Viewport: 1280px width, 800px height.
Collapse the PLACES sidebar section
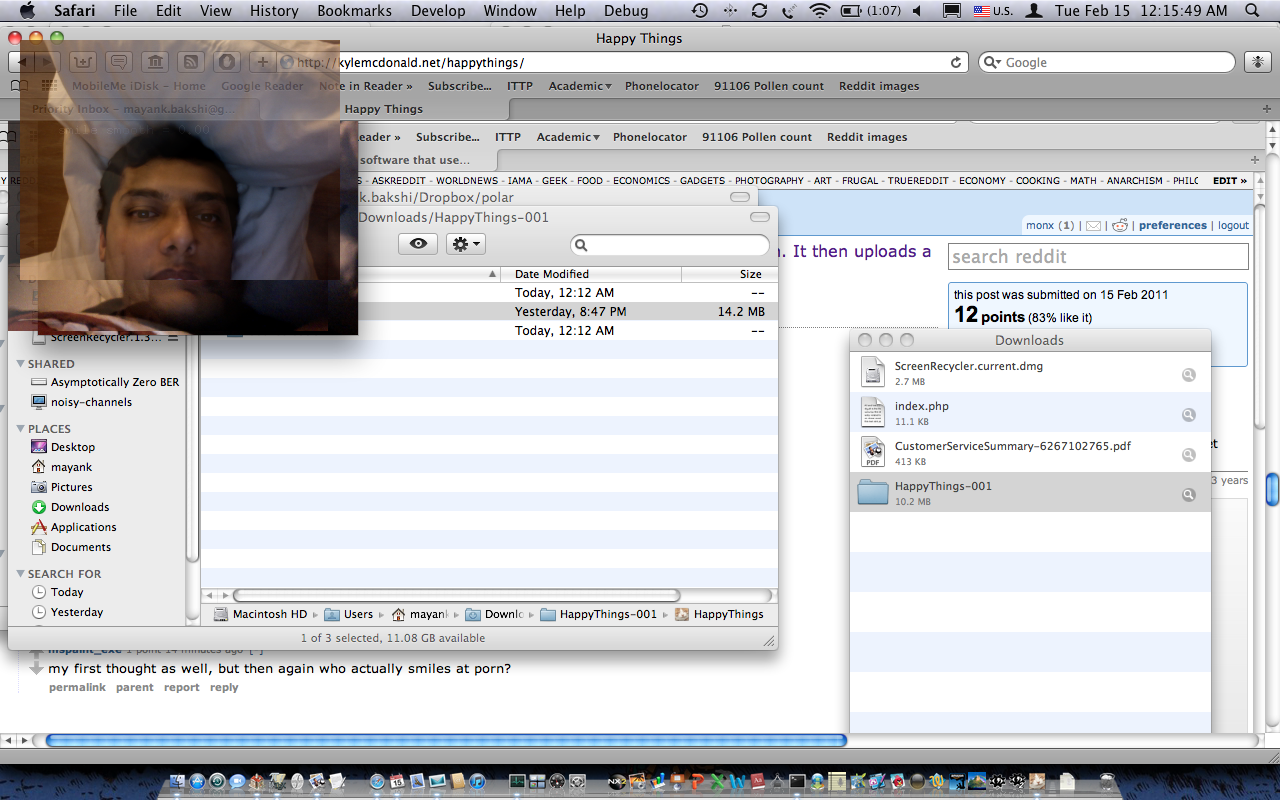[22, 429]
